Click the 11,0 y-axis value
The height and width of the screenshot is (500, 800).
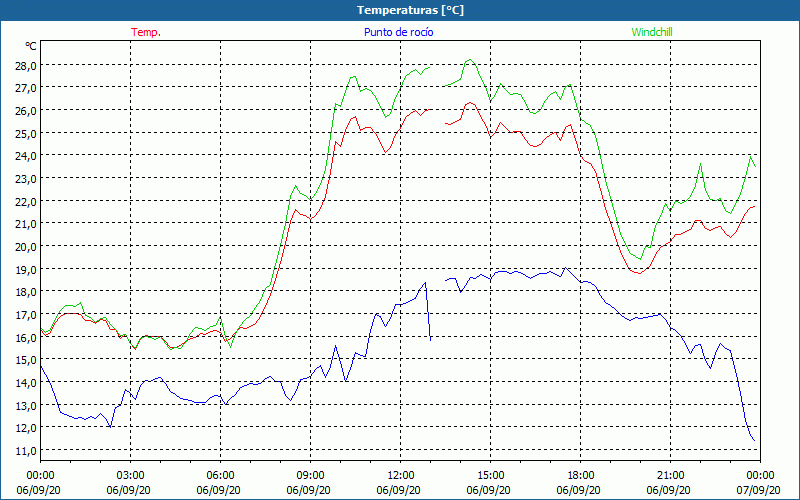[x=27, y=451]
